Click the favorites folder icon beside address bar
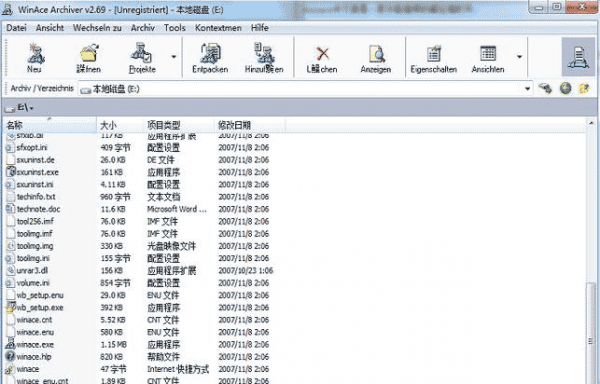 tap(584, 89)
